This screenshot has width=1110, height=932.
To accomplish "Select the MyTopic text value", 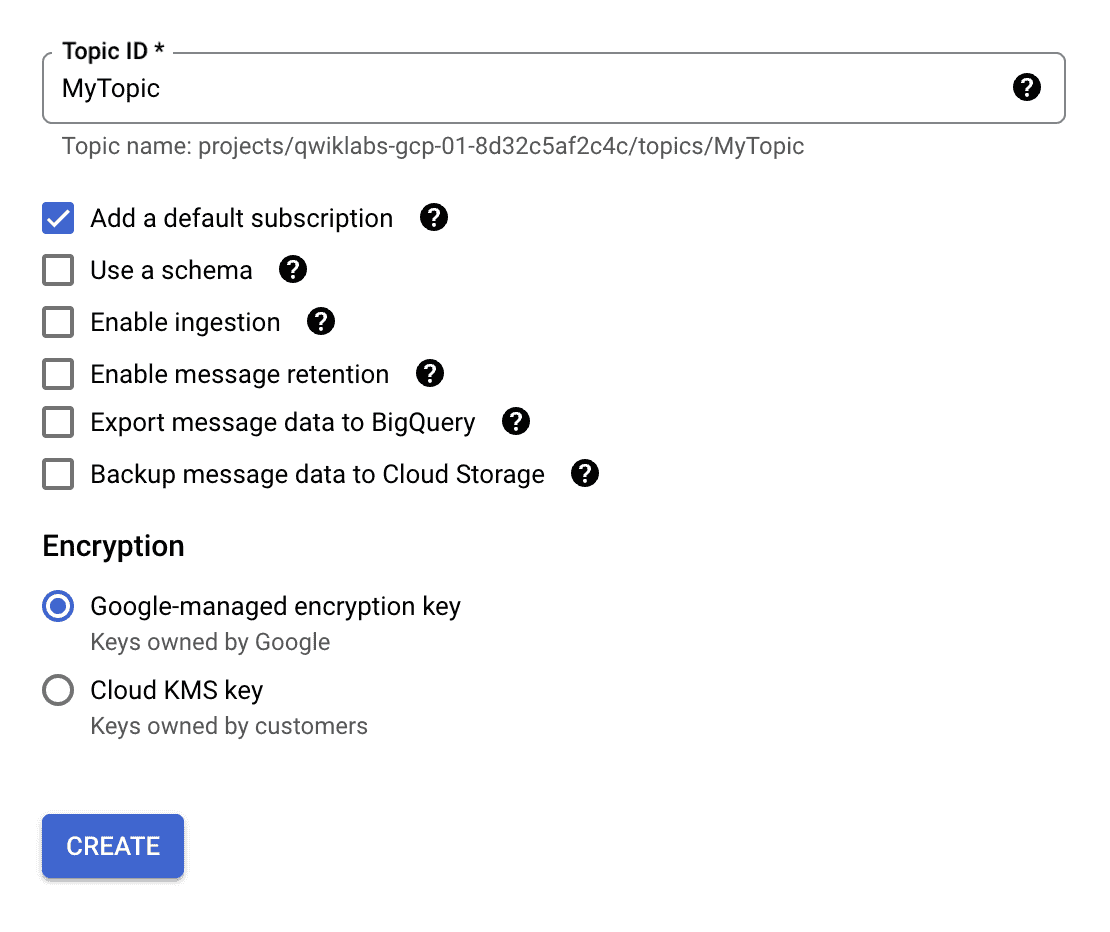I will click(110, 88).
